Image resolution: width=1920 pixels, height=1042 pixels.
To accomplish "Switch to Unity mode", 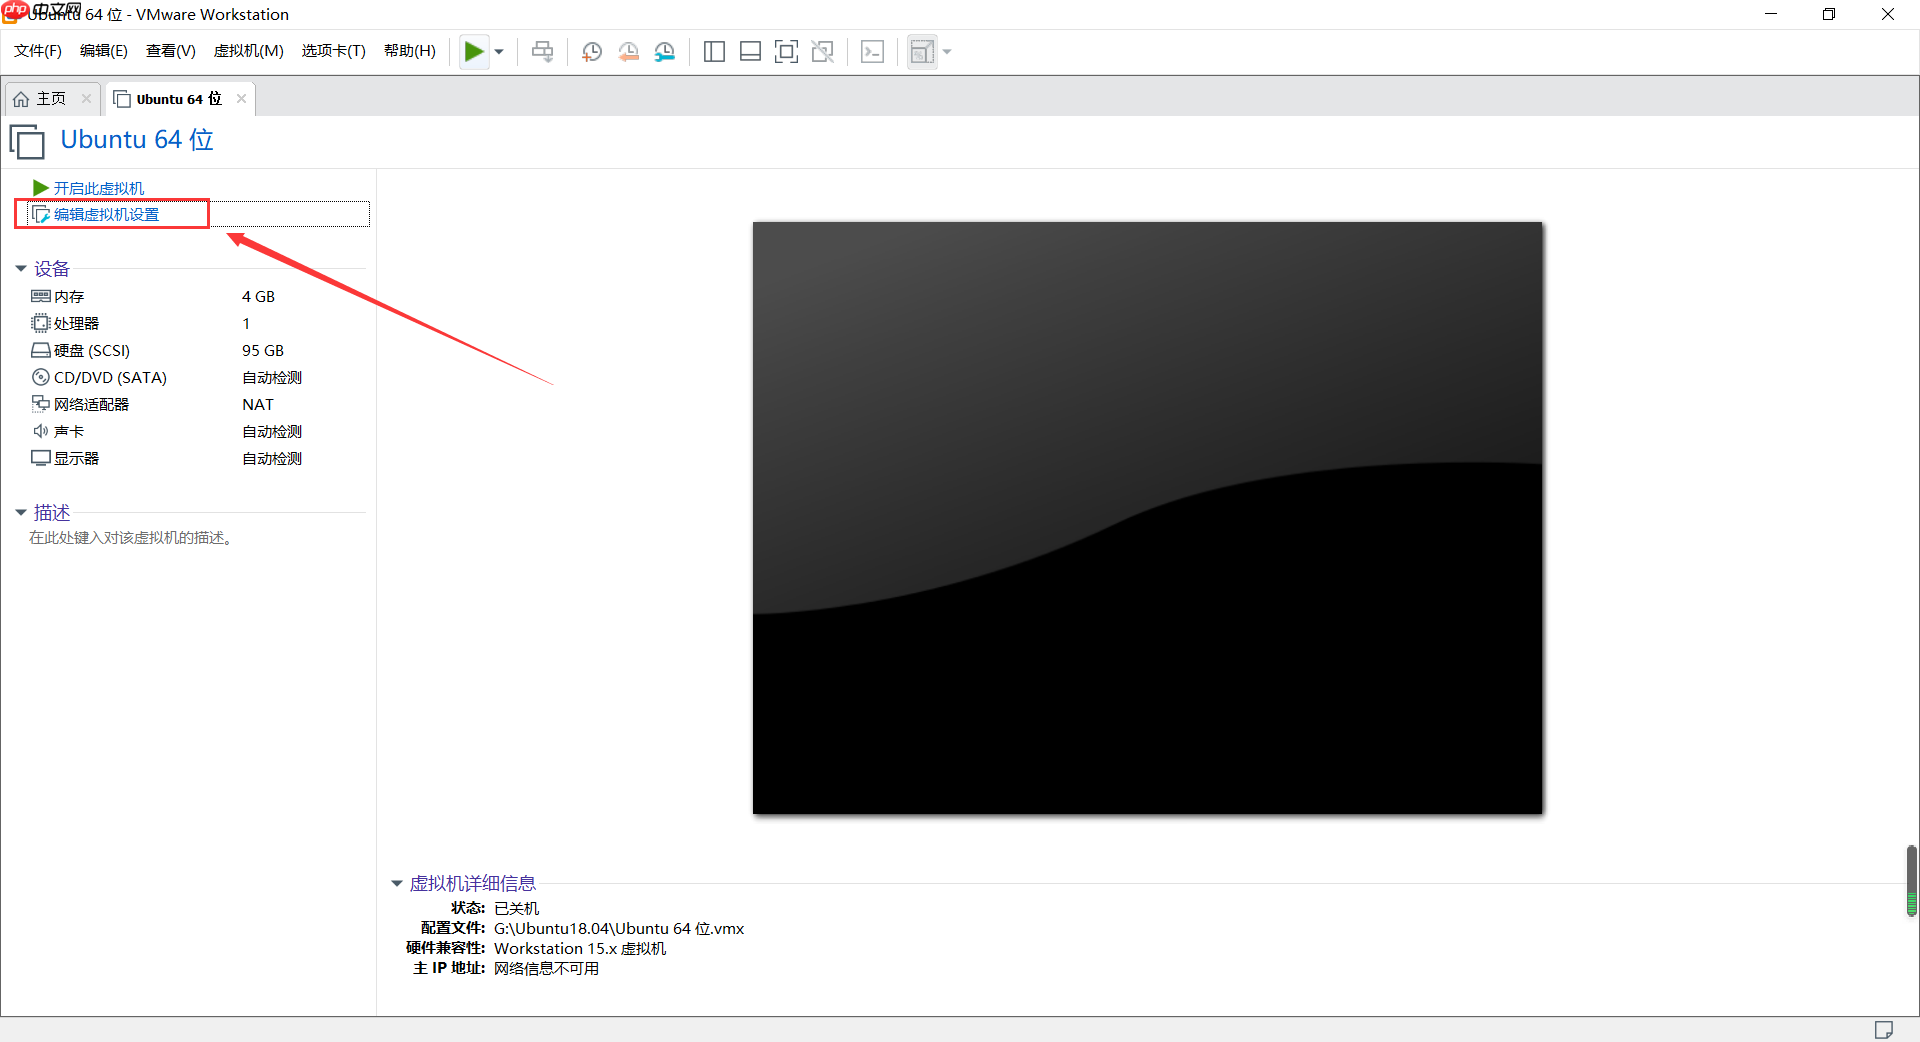I will pos(823,51).
